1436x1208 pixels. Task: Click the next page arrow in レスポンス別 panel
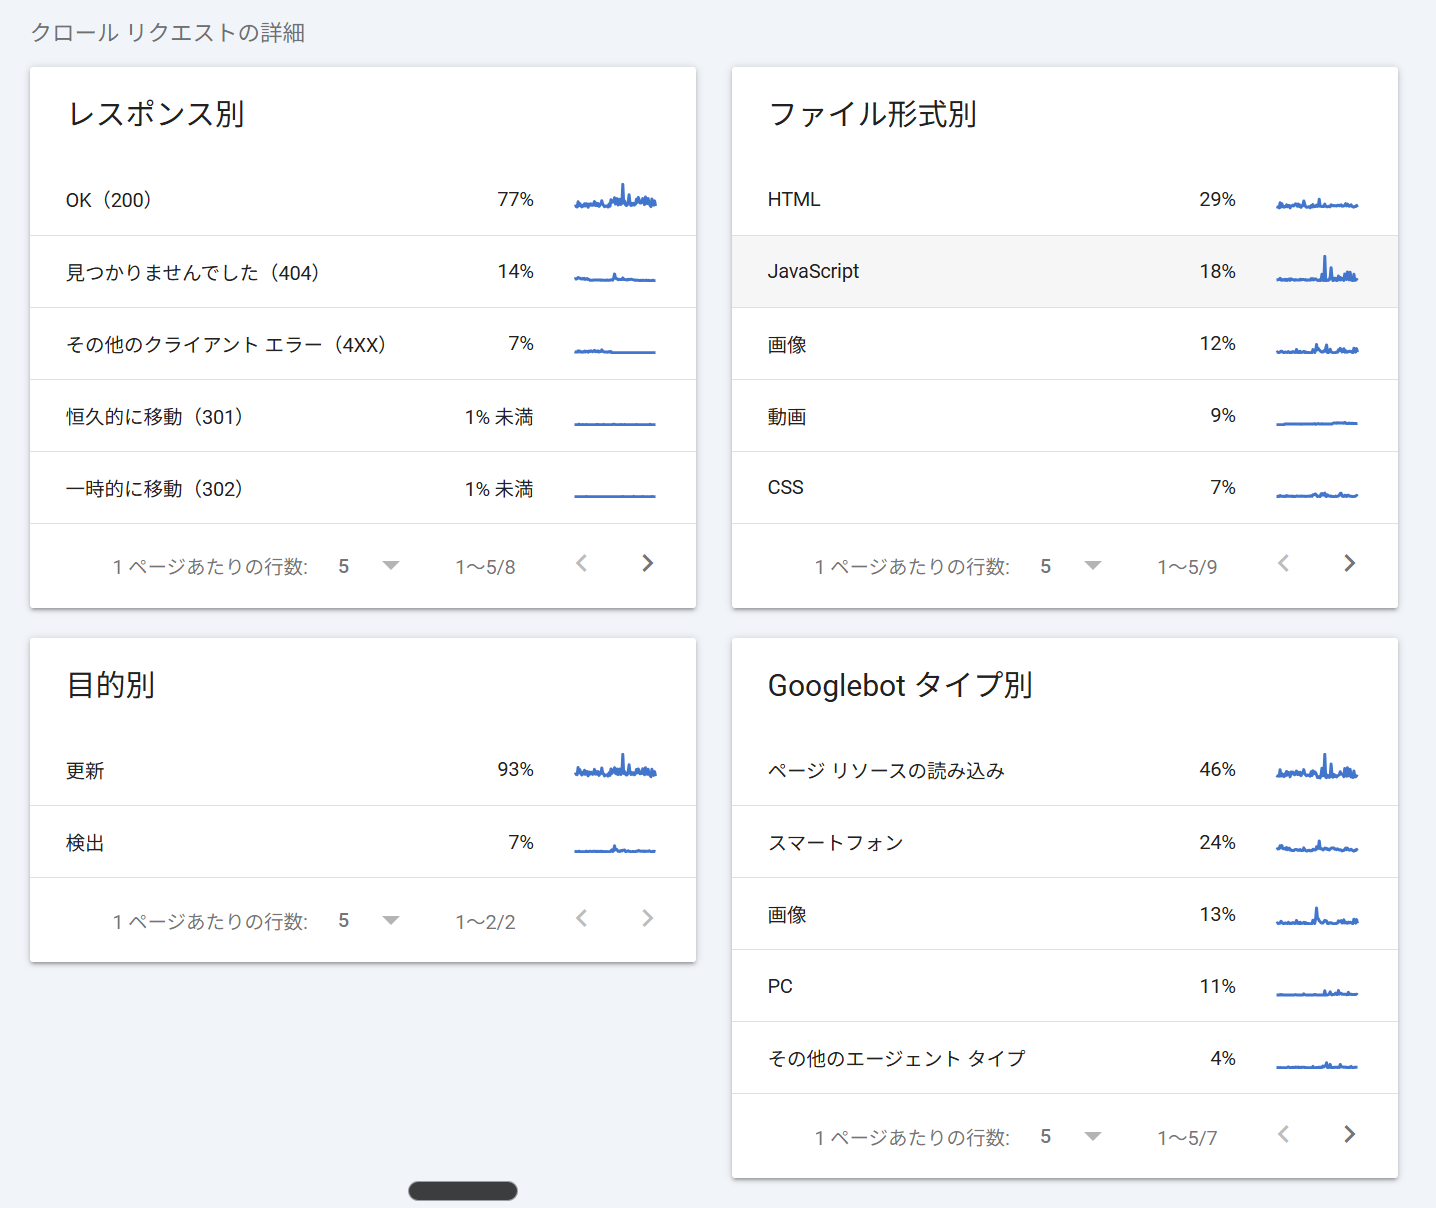[647, 564]
